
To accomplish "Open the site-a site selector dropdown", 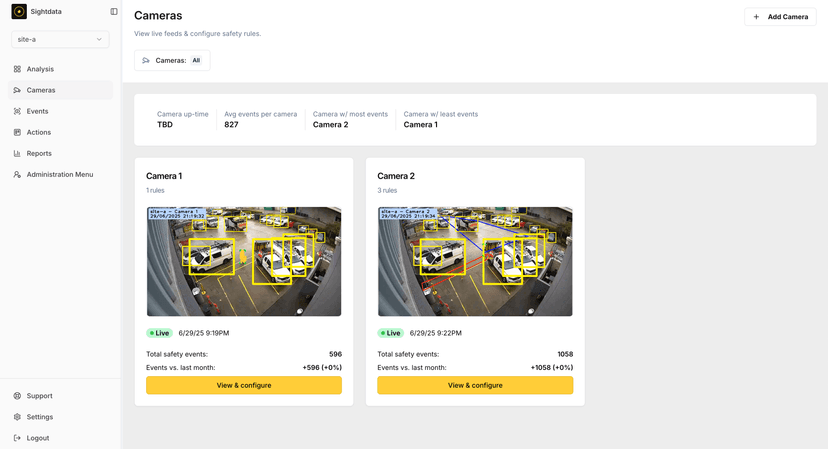I will coord(60,39).
